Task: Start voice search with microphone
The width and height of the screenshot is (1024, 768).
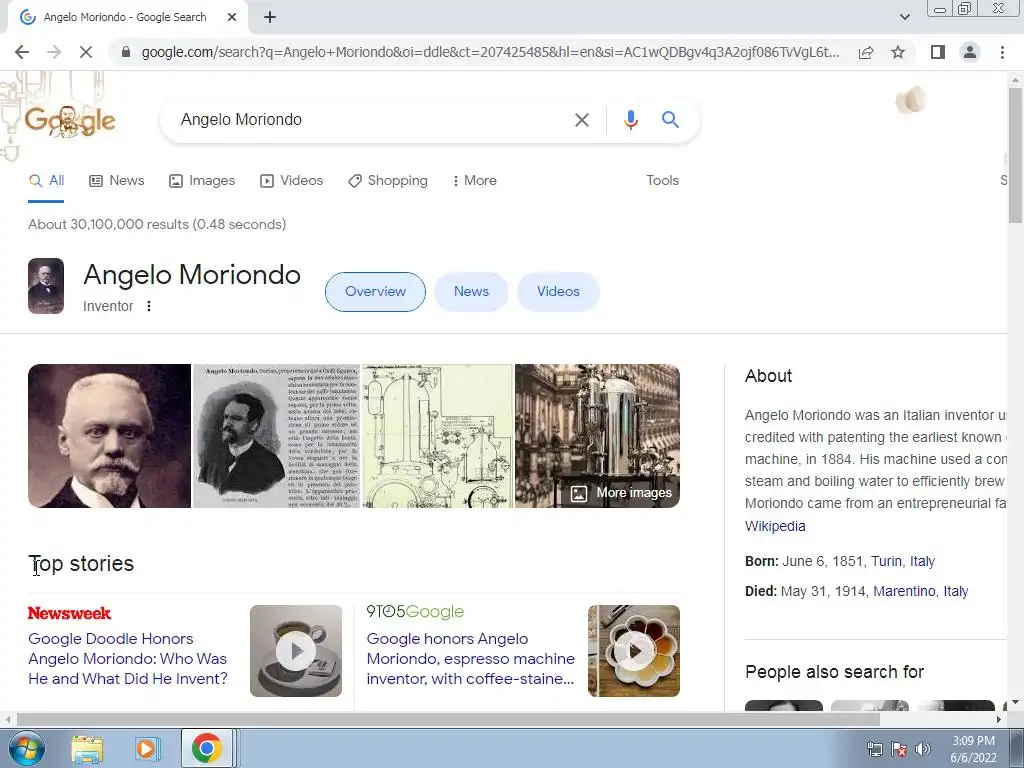Action: [x=630, y=120]
